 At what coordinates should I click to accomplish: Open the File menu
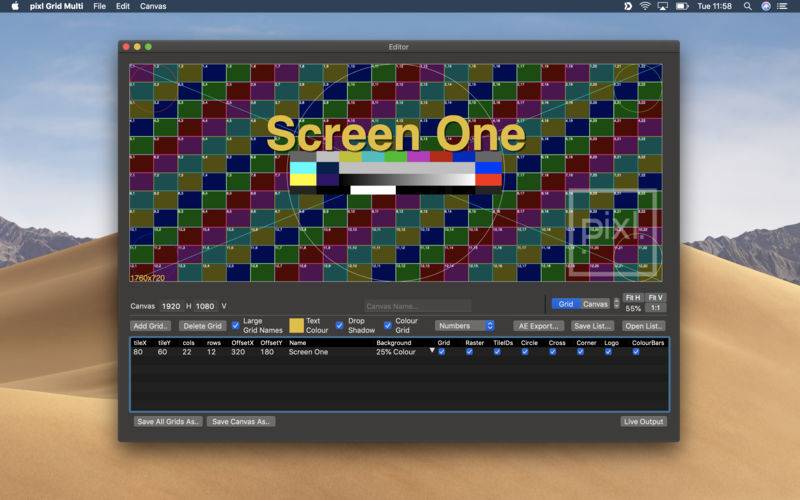pos(99,6)
